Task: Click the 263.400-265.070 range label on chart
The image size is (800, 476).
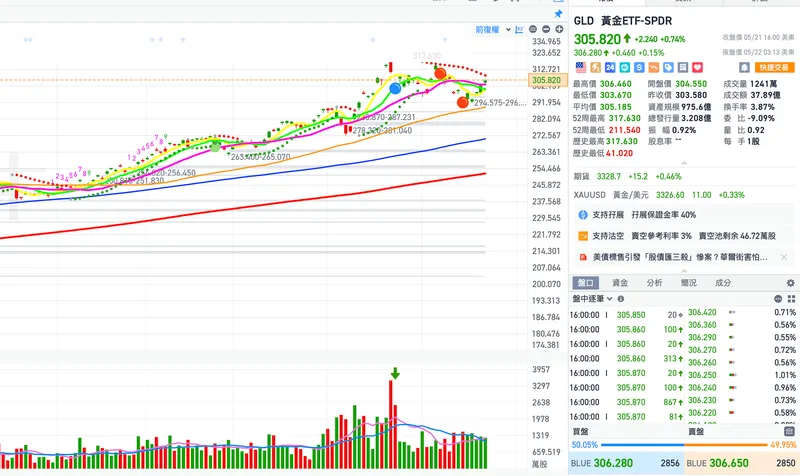Action: coord(260,157)
